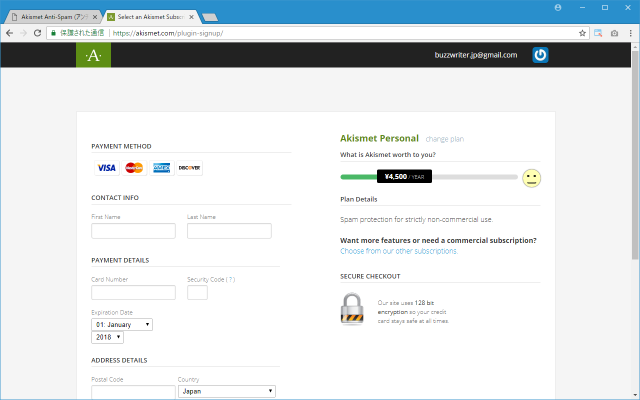The width and height of the screenshot is (640, 400).
Task: Click the buzzwriter.jp@gmail.com account email
Action: (x=476, y=55)
